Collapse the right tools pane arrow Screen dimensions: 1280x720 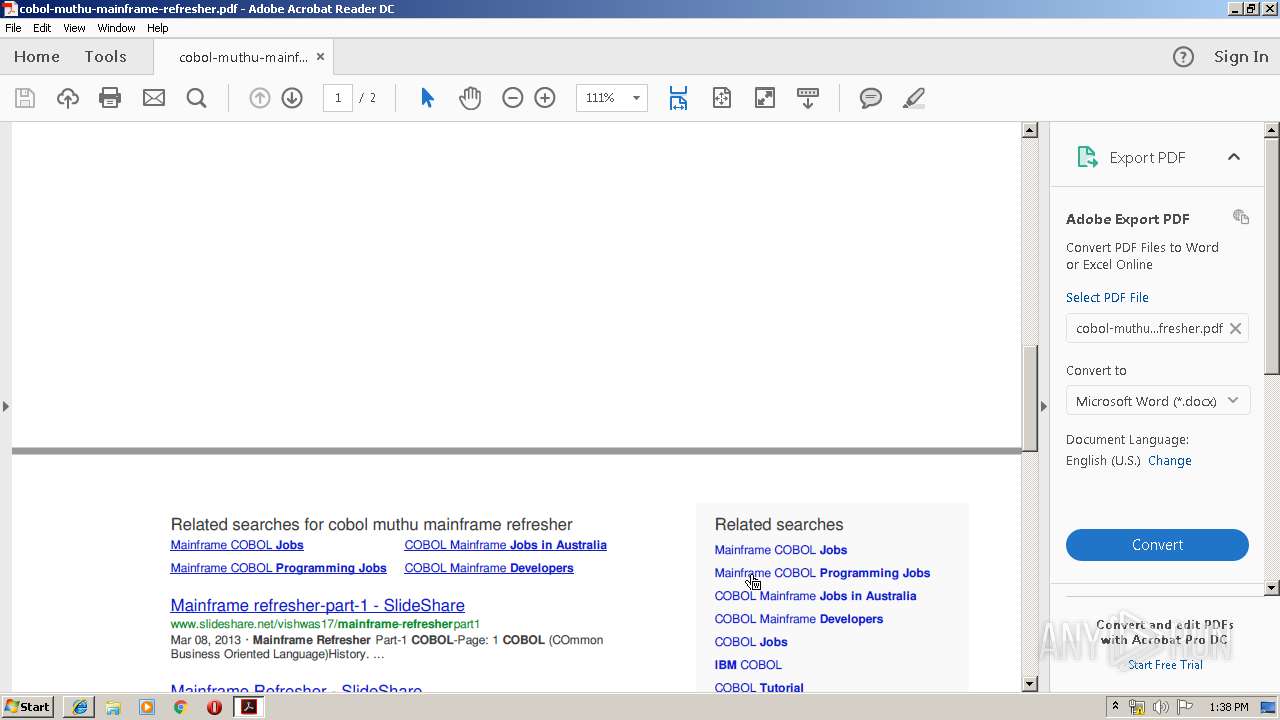1044,406
